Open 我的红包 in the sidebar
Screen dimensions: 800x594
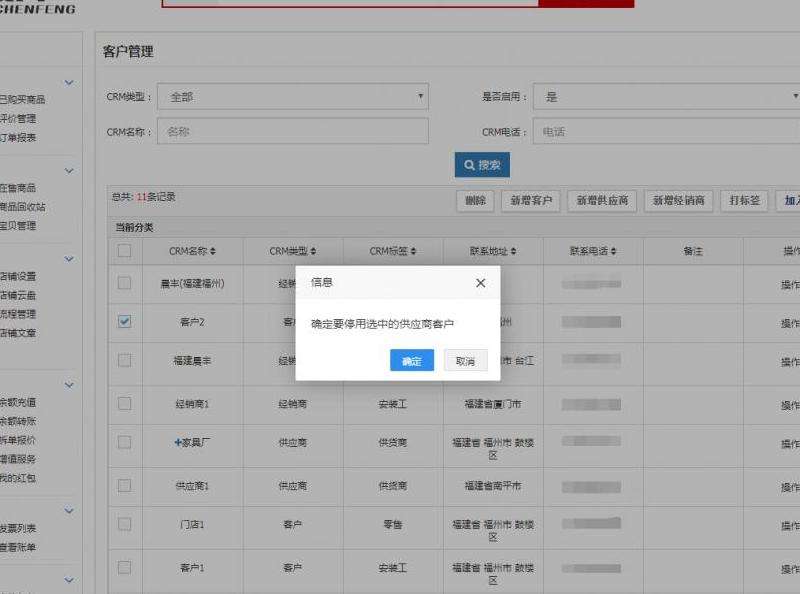18,478
